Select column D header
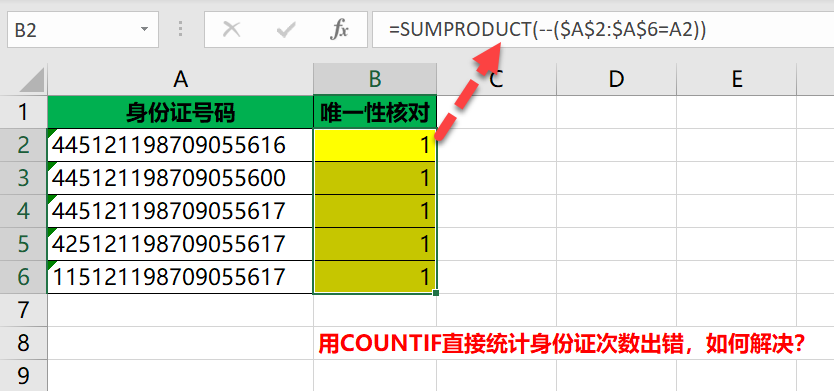 pyautogui.click(x=616, y=79)
